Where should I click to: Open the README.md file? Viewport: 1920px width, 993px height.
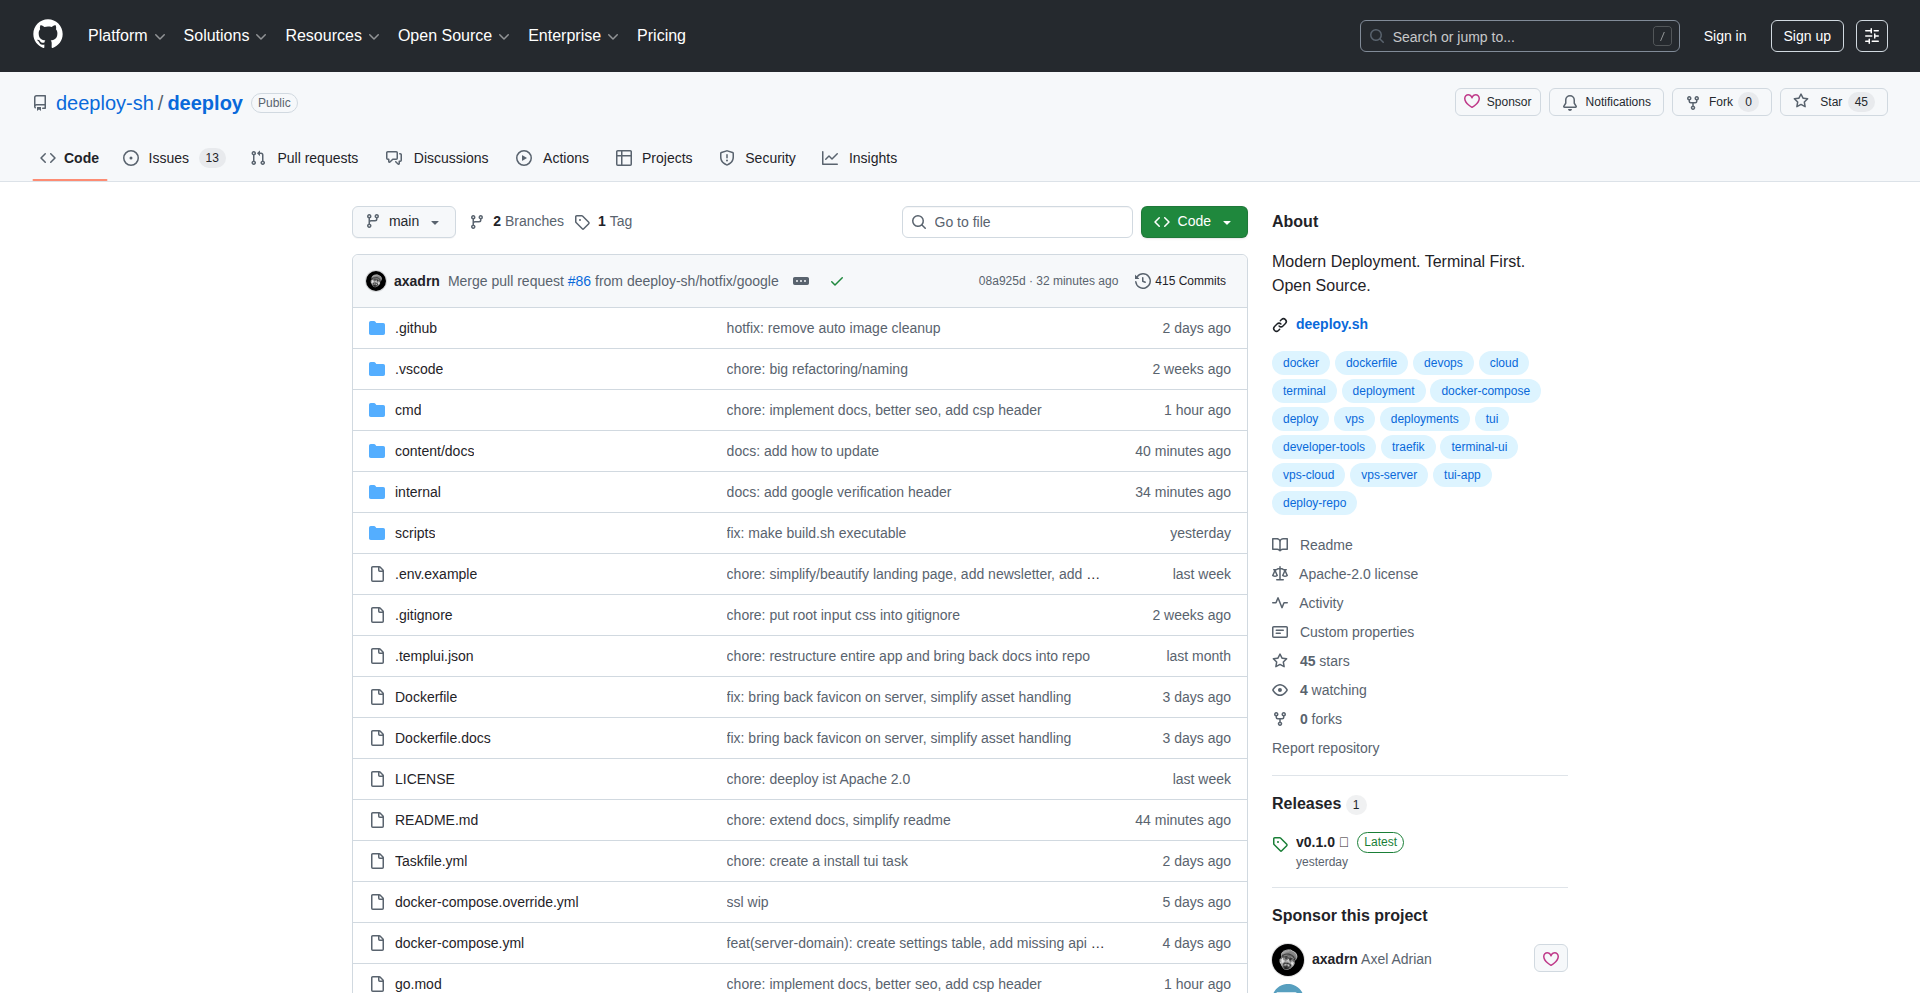[436, 820]
